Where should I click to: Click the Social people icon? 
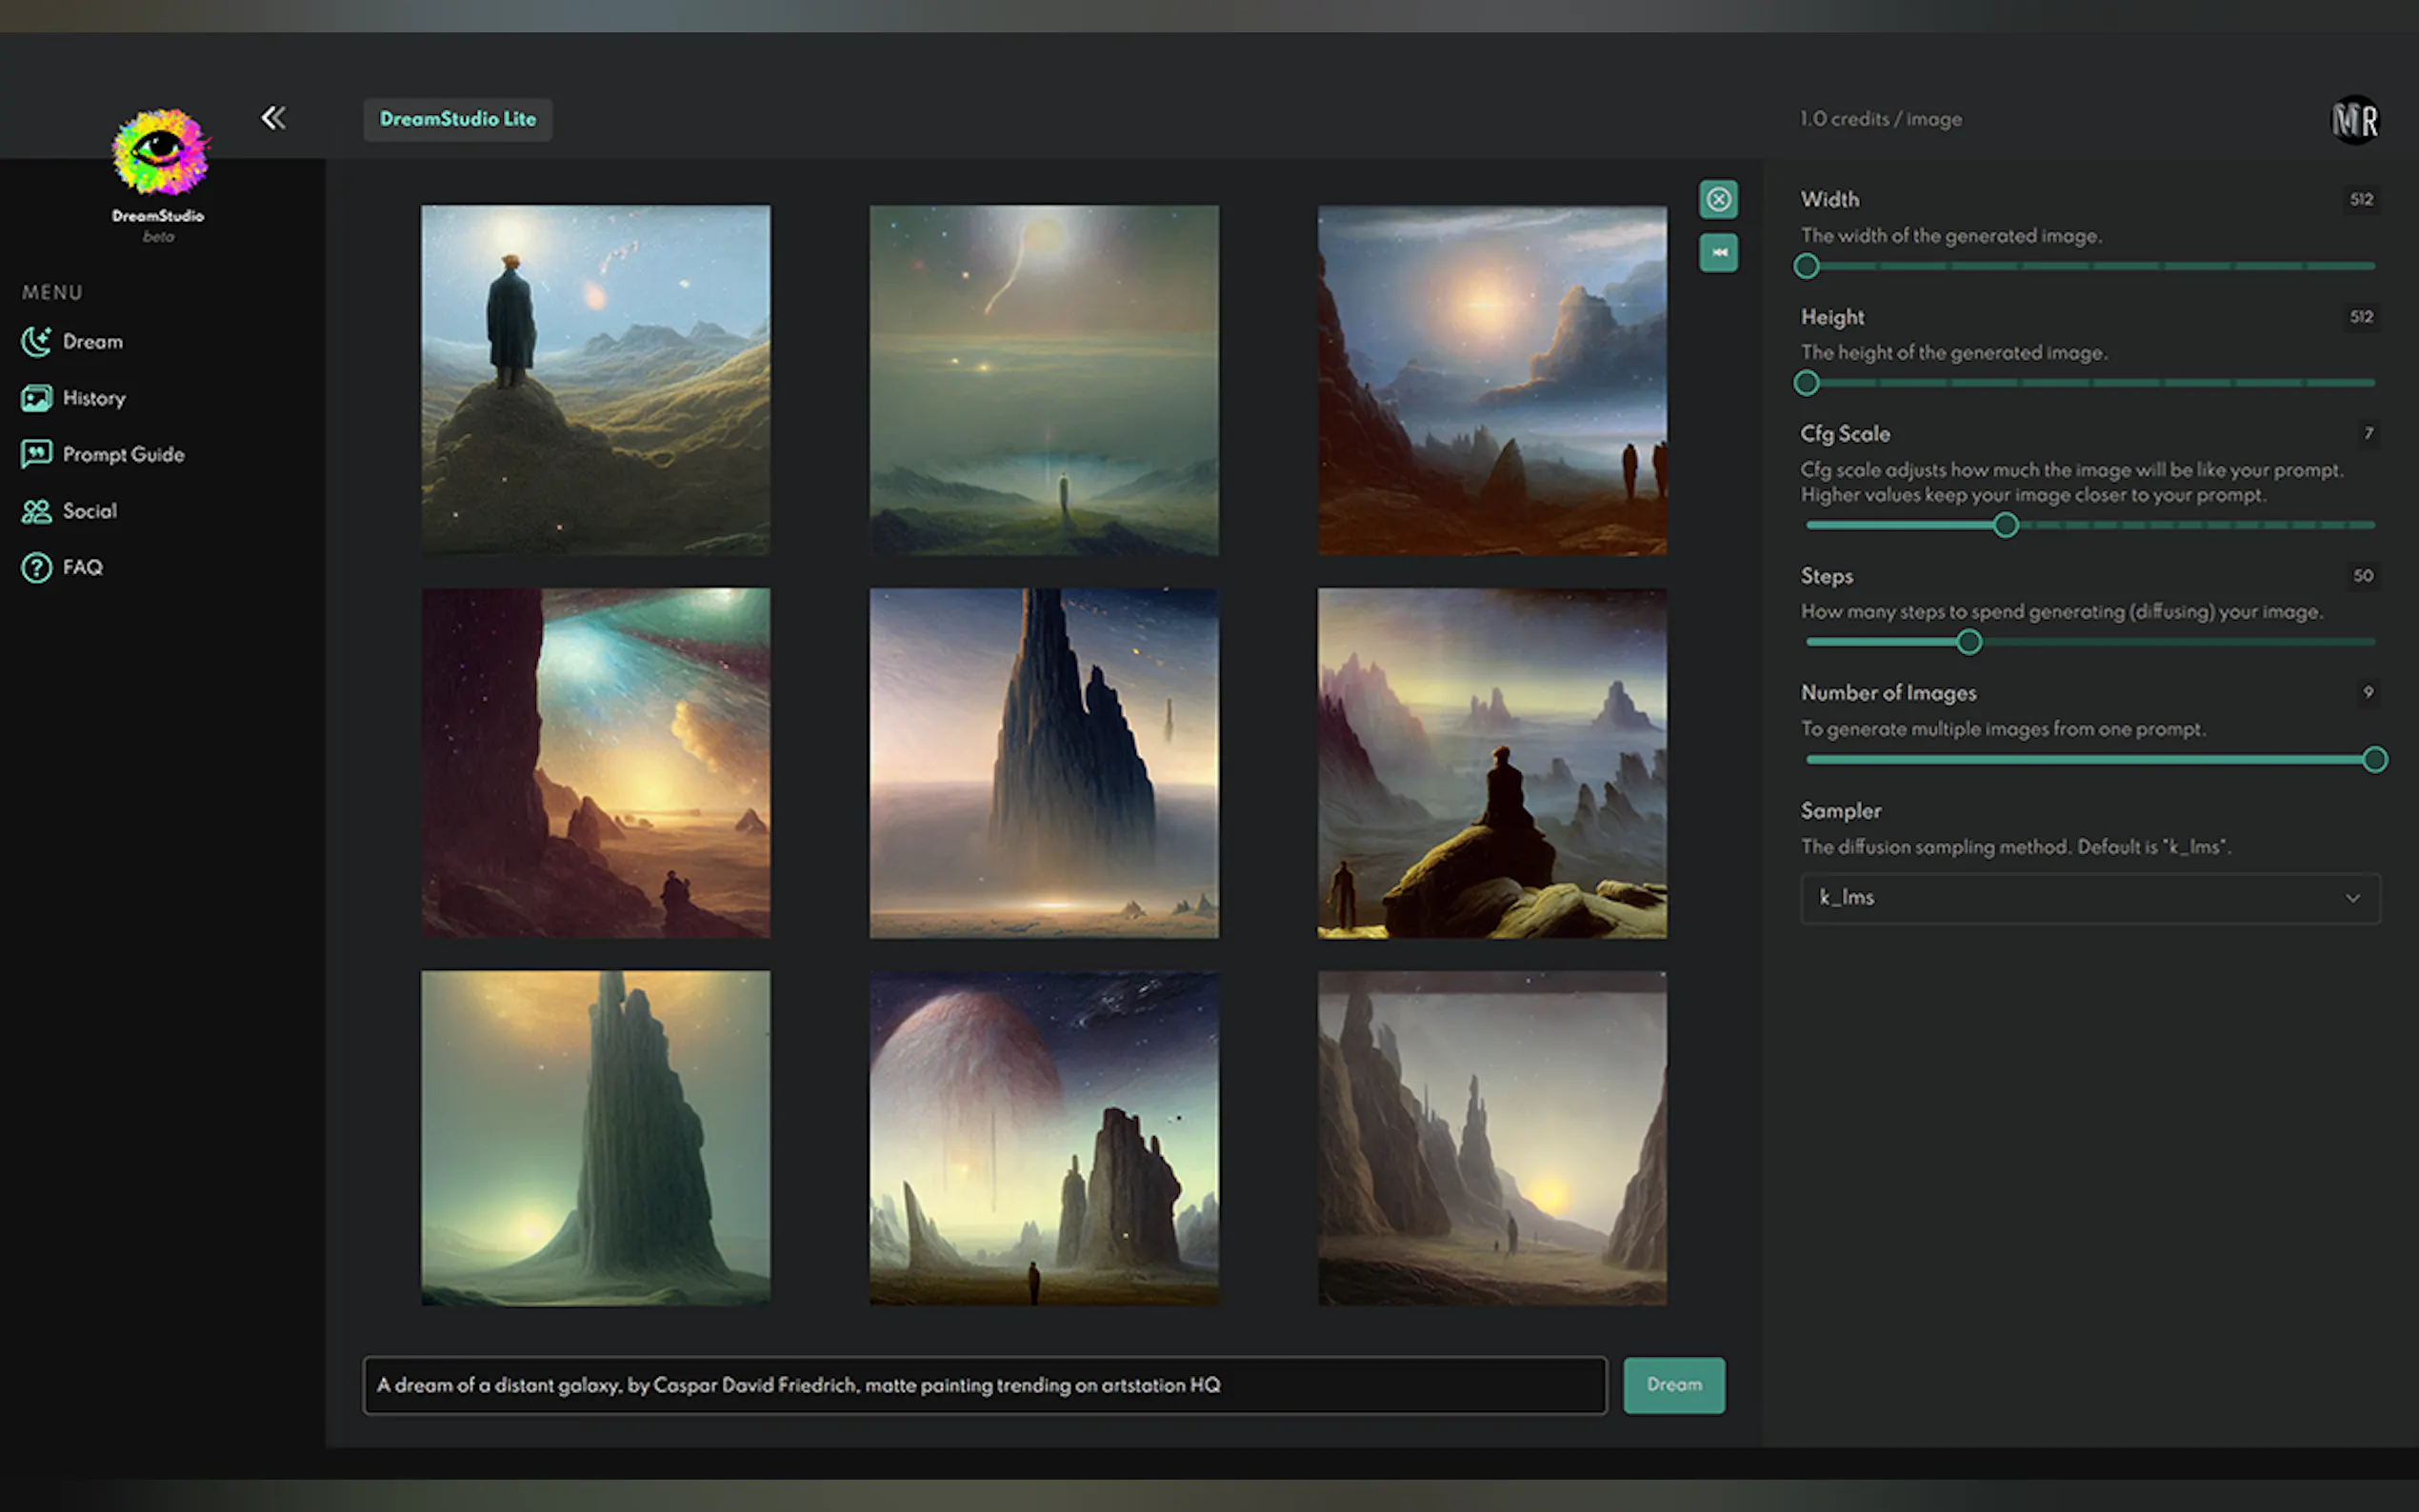pyautogui.click(x=37, y=511)
